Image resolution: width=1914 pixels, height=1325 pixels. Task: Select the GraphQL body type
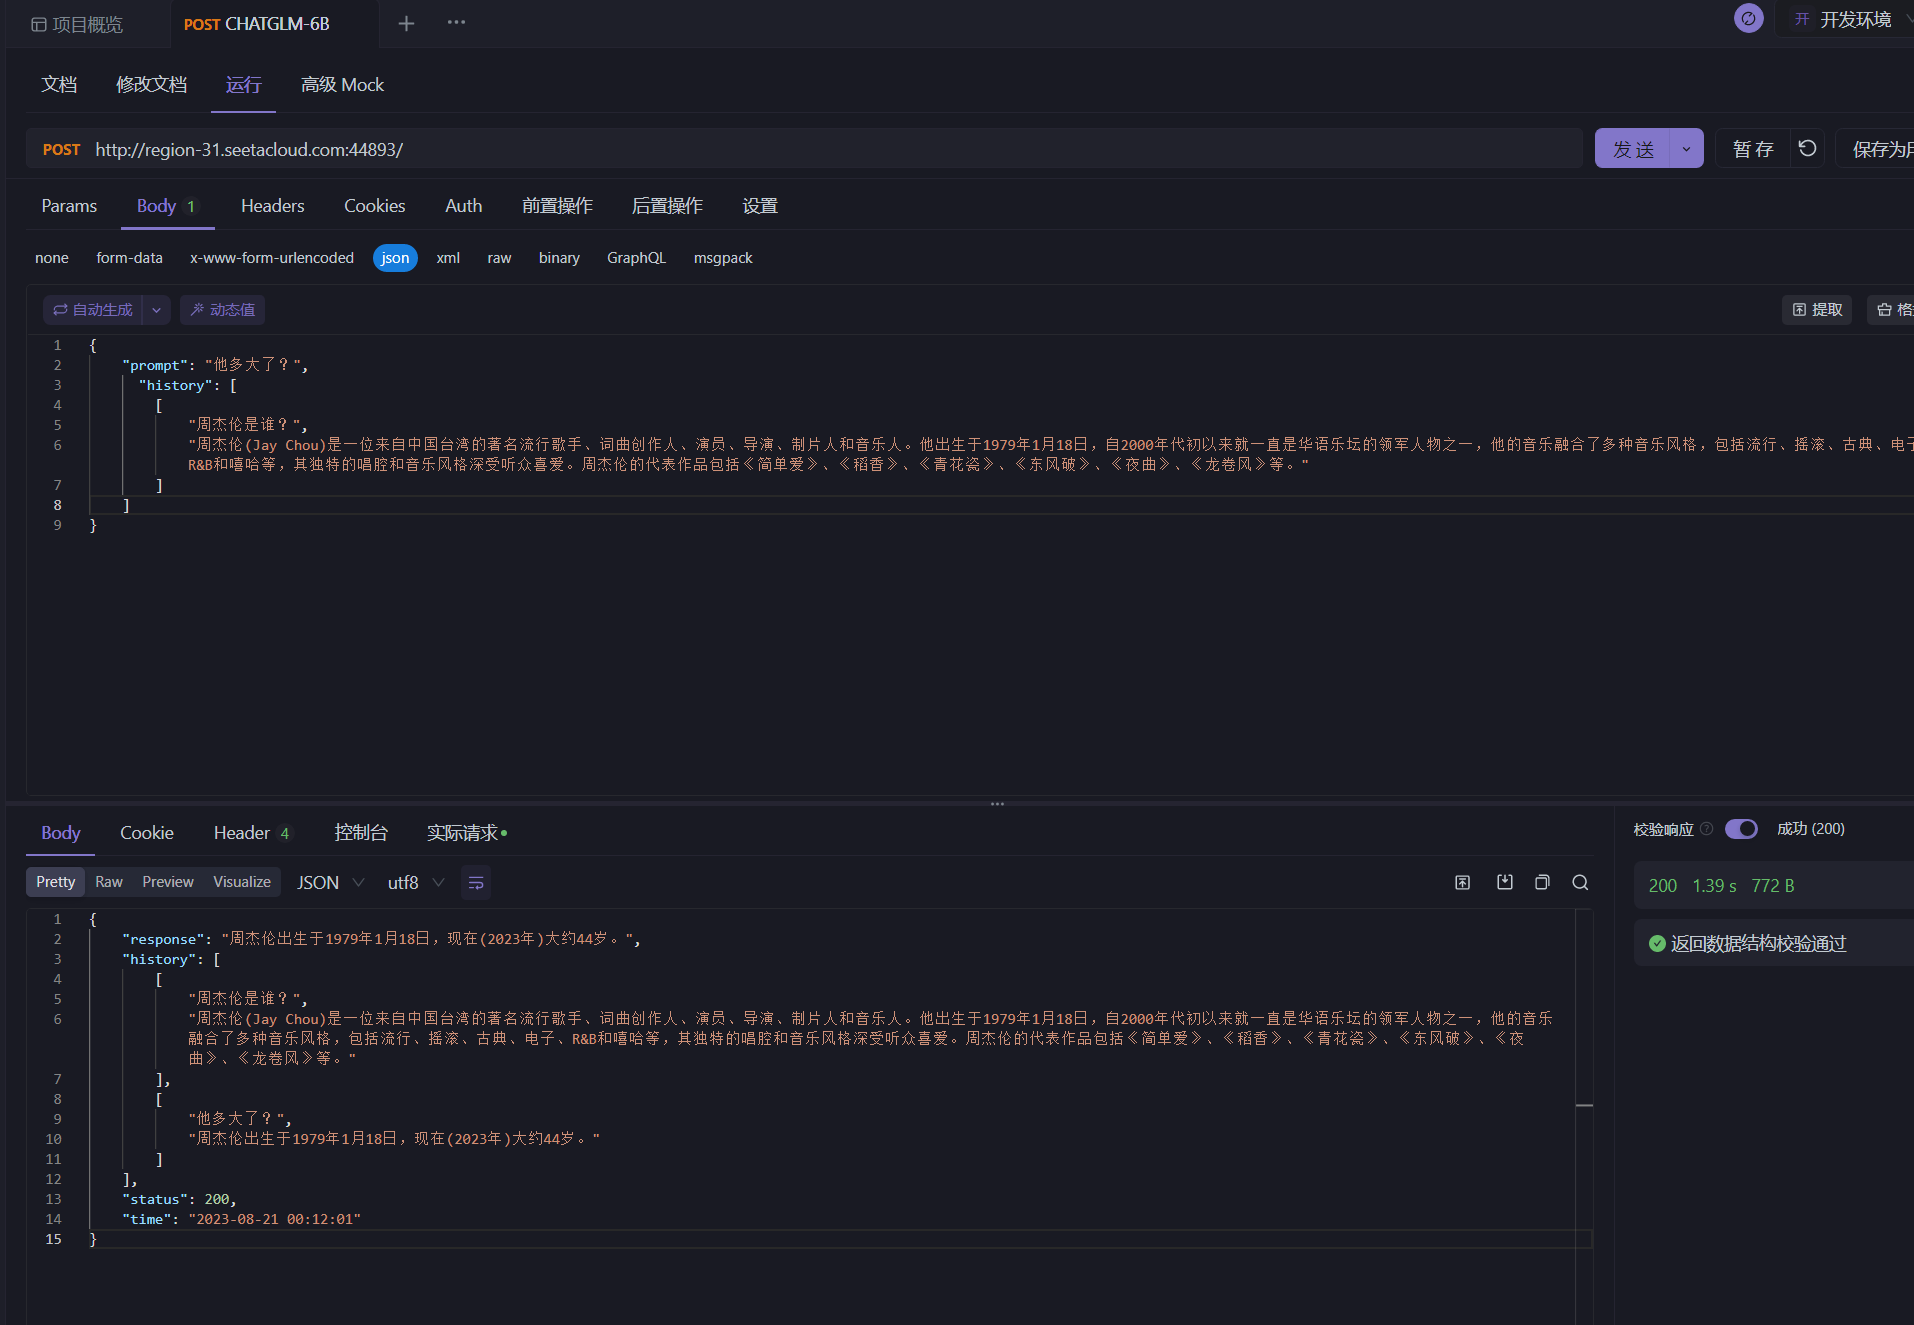pyautogui.click(x=636, y=258)
